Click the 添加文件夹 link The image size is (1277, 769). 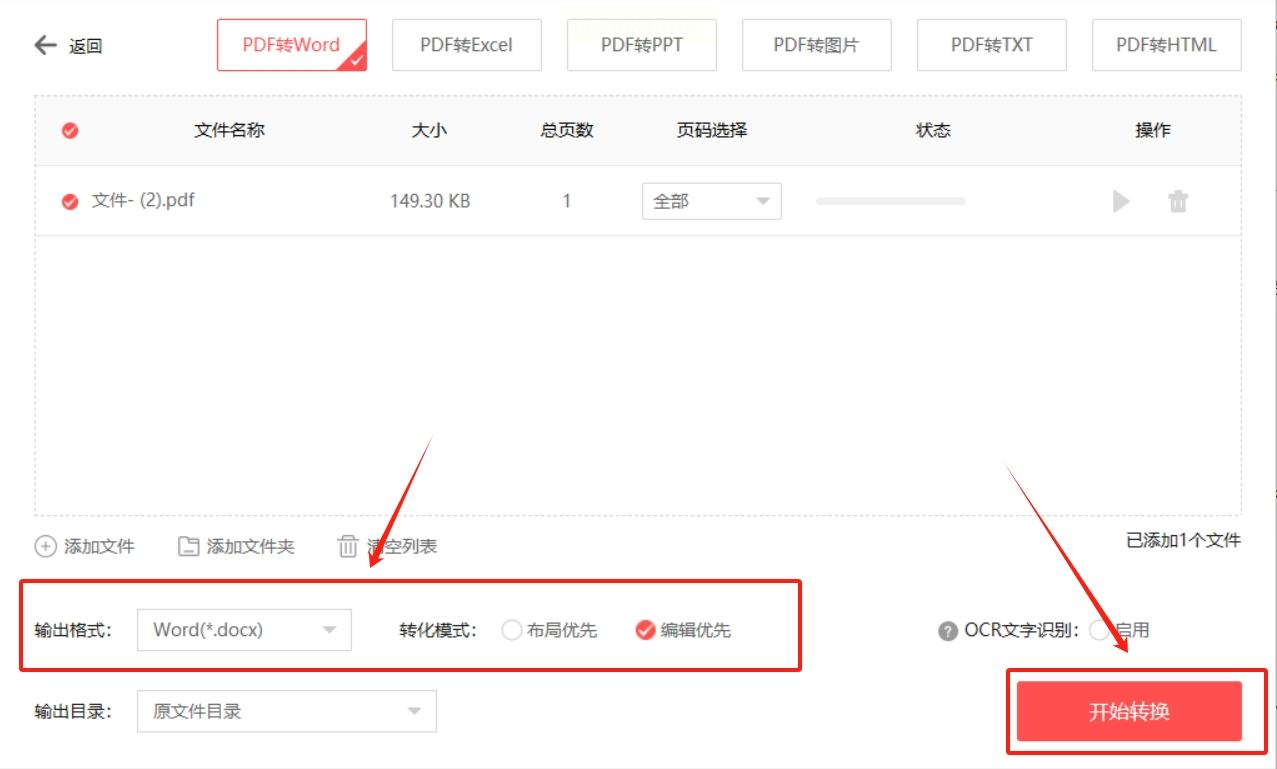coord(250,546)
